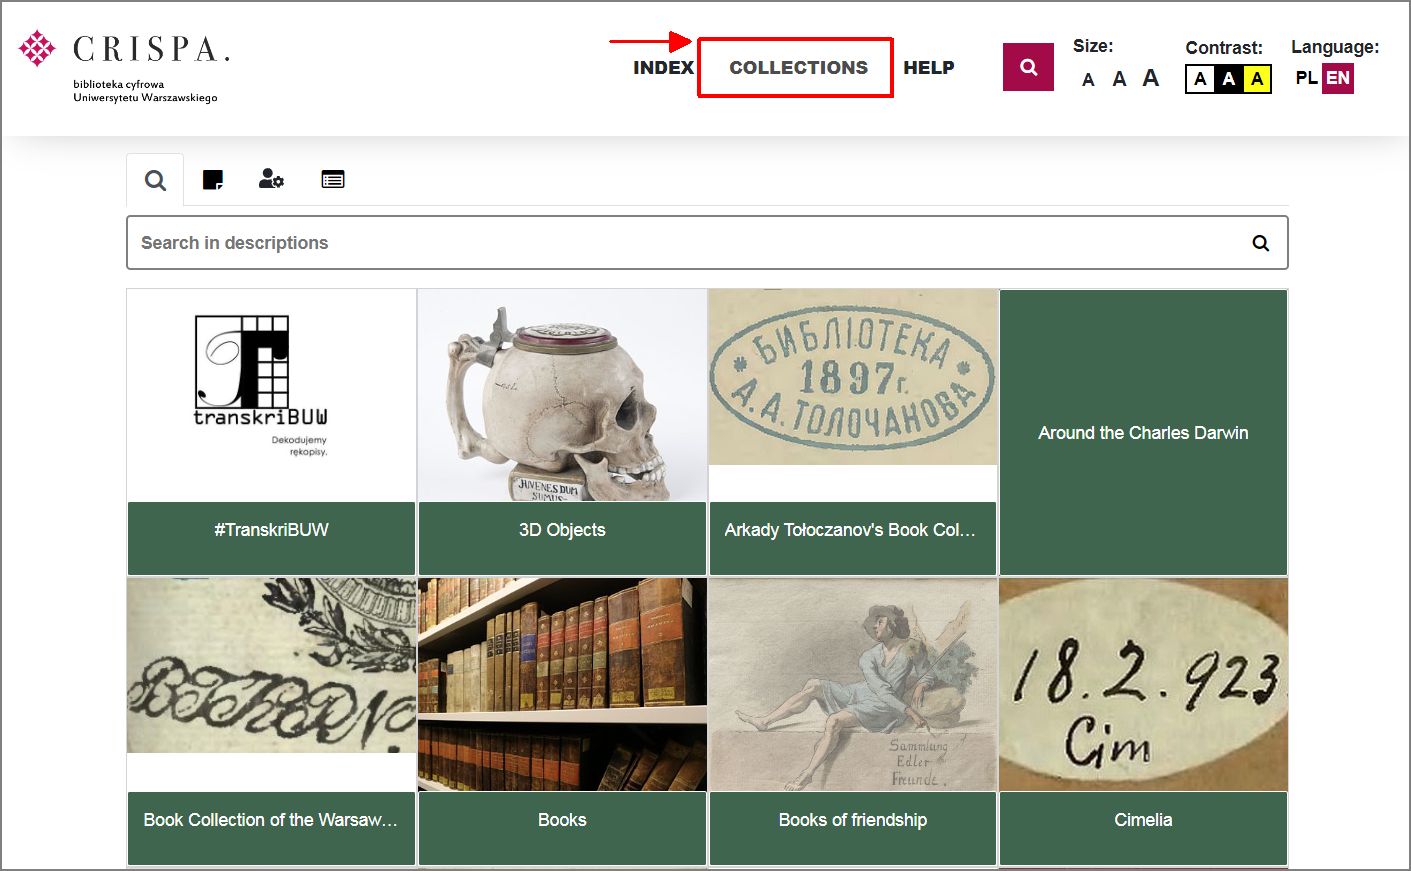The image size is (1411, 871).
Task: Click the CRISPA logo
Action: click(125, 65)
